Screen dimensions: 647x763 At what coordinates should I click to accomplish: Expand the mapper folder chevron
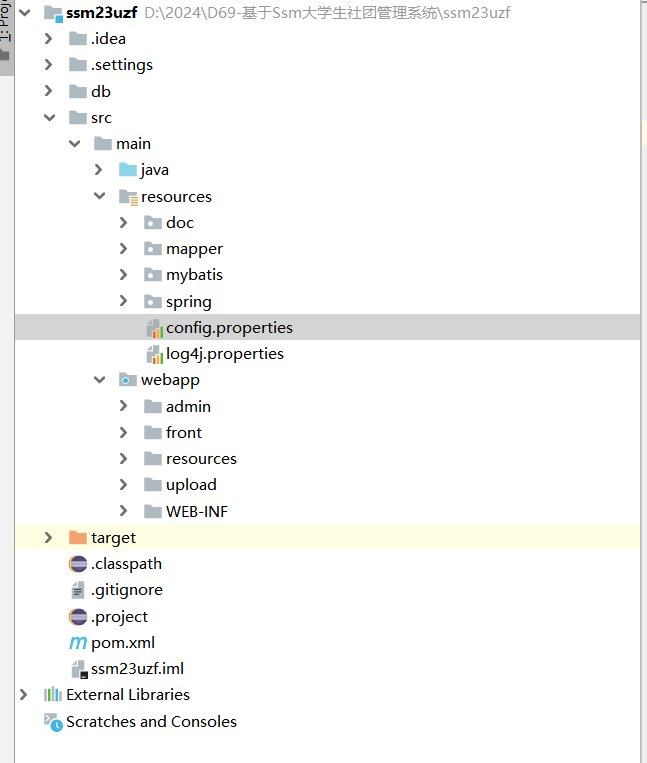click(x=124, y=249)
